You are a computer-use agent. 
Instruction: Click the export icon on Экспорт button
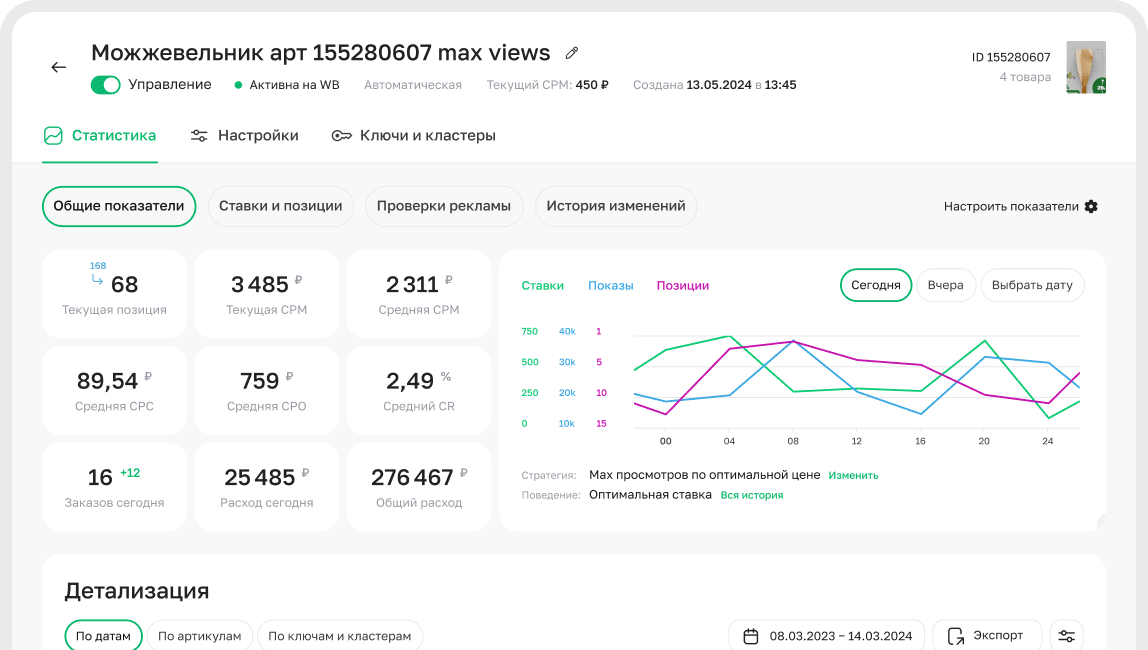[956, 636]
